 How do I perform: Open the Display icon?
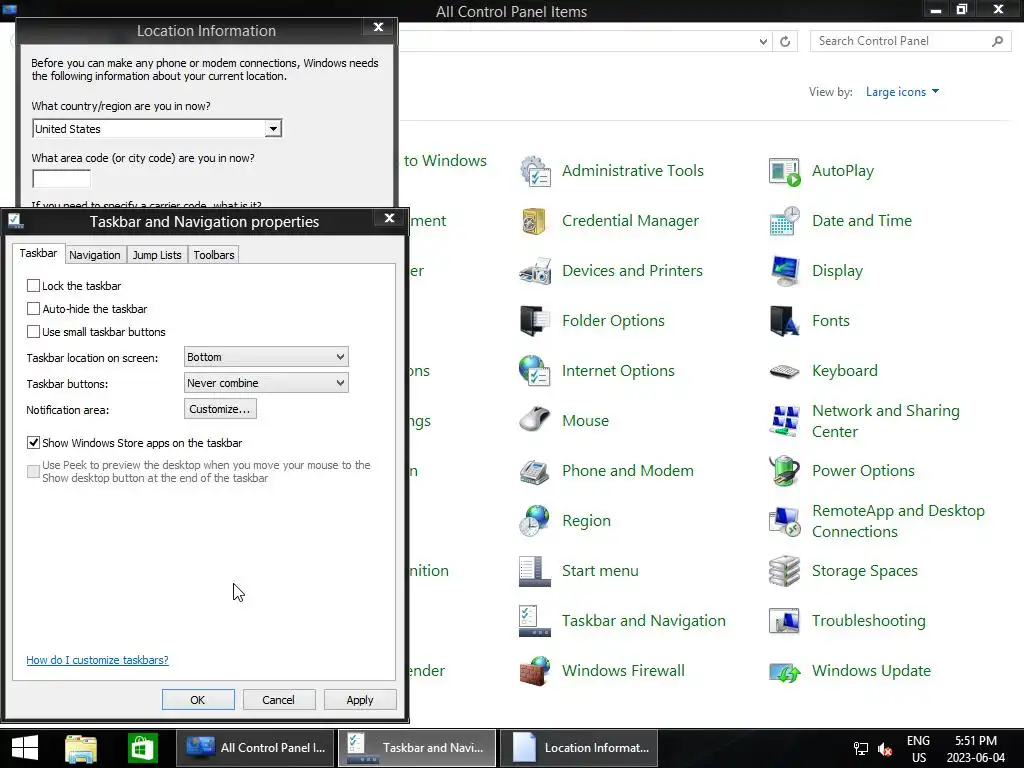(x=784, y=271)
